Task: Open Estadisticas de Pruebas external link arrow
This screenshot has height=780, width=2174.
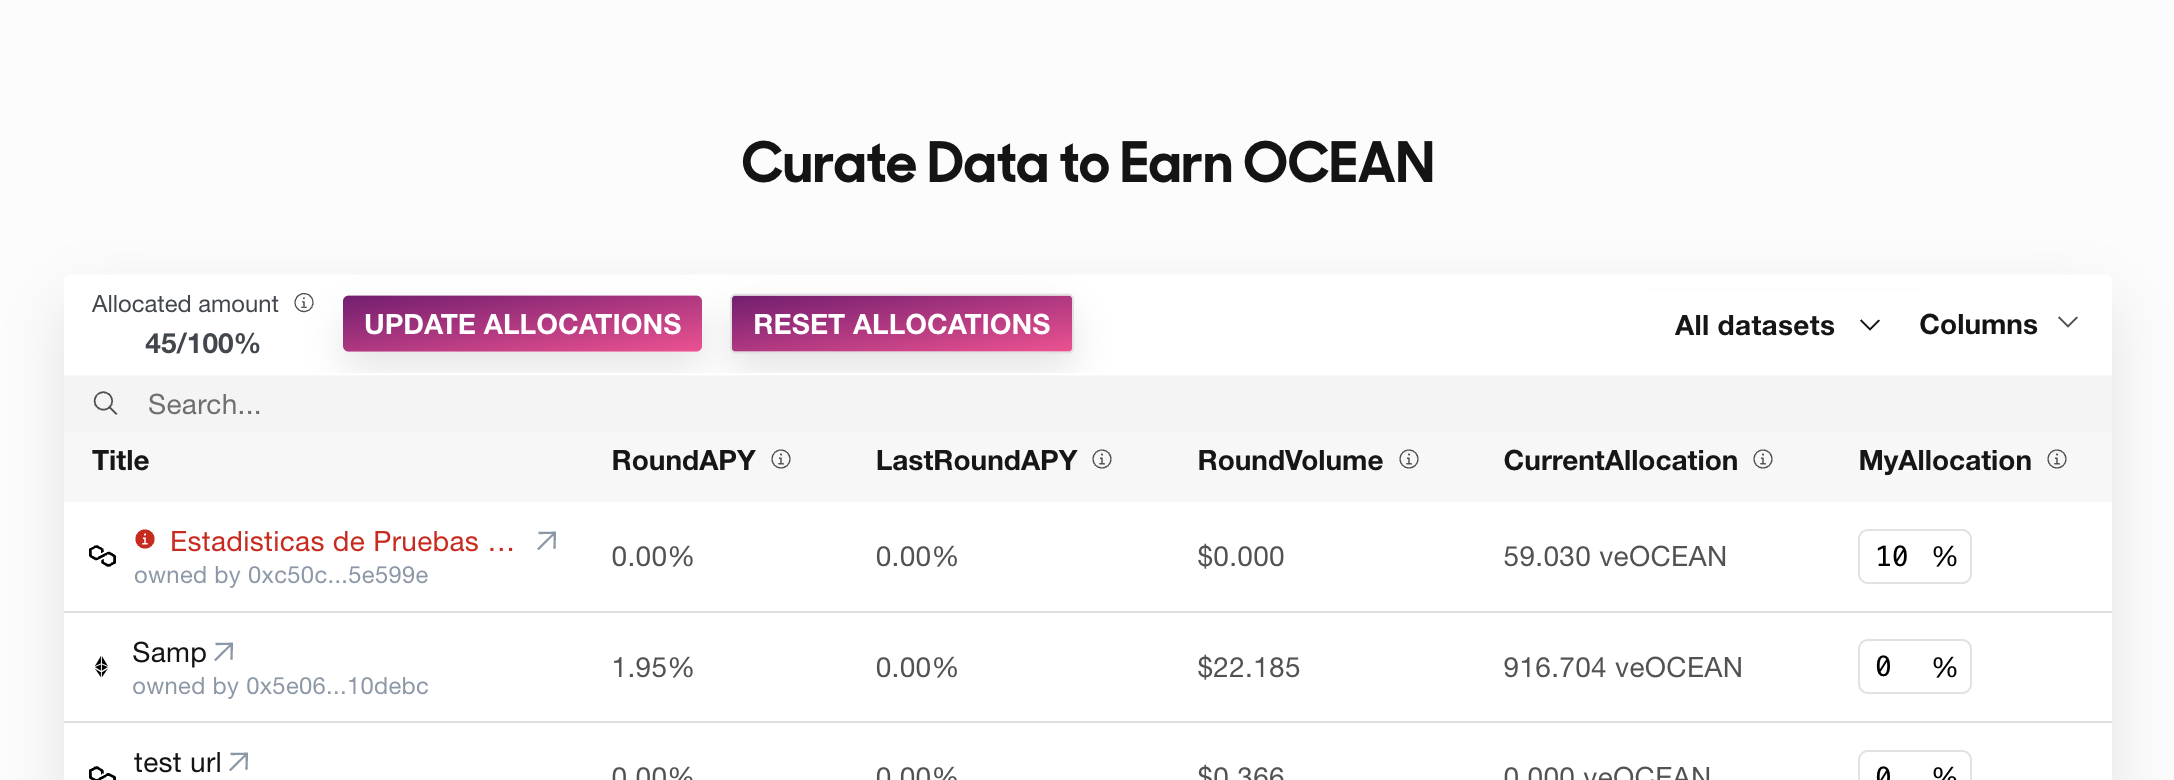Action: pyautogui.click(x=546, y=541)
